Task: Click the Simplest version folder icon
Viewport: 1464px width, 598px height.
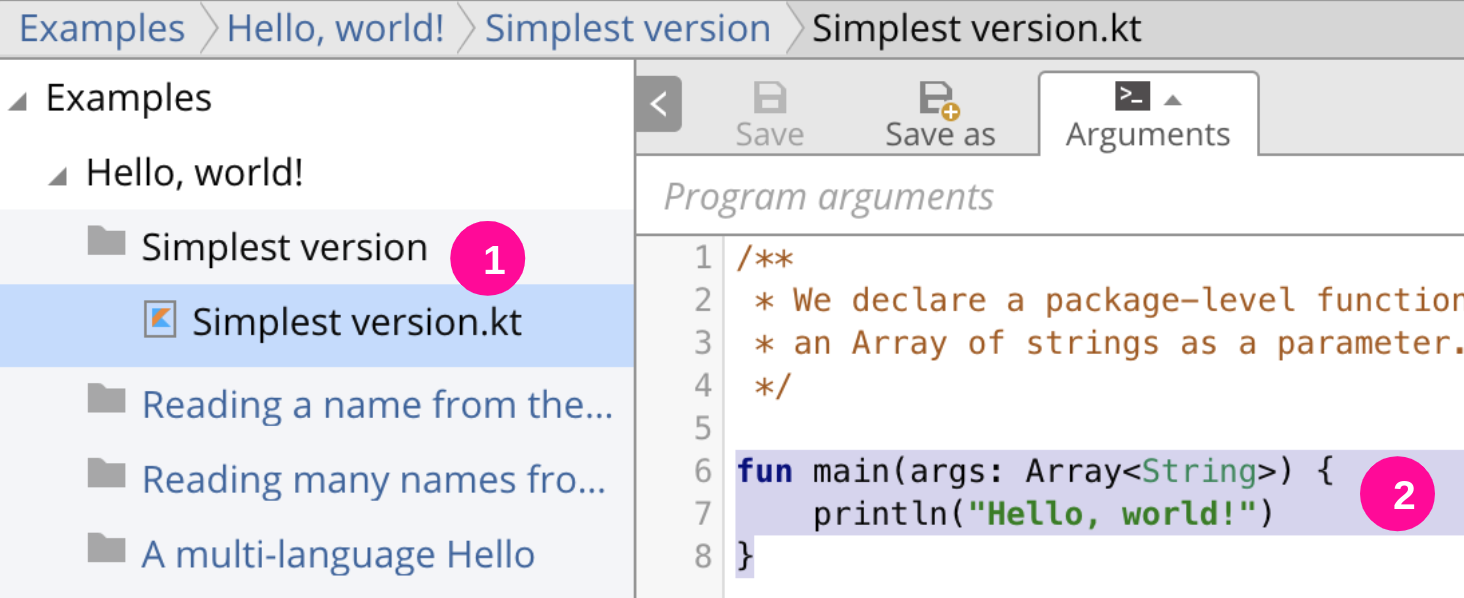Action: pos(106,242)
